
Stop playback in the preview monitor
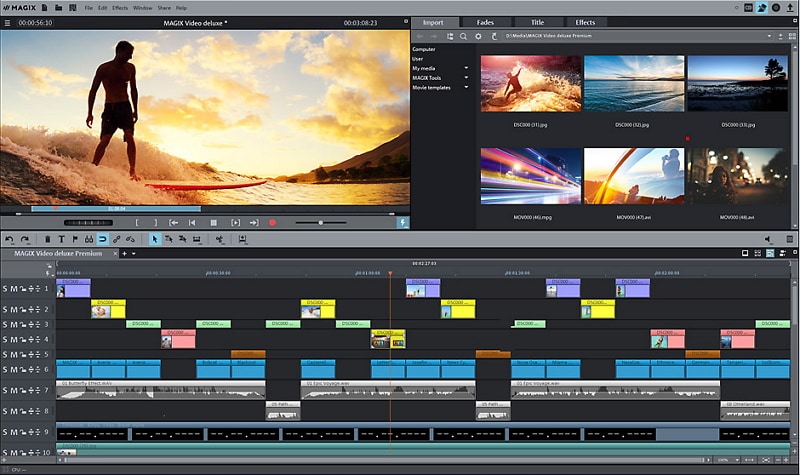(x=214, y=222)
